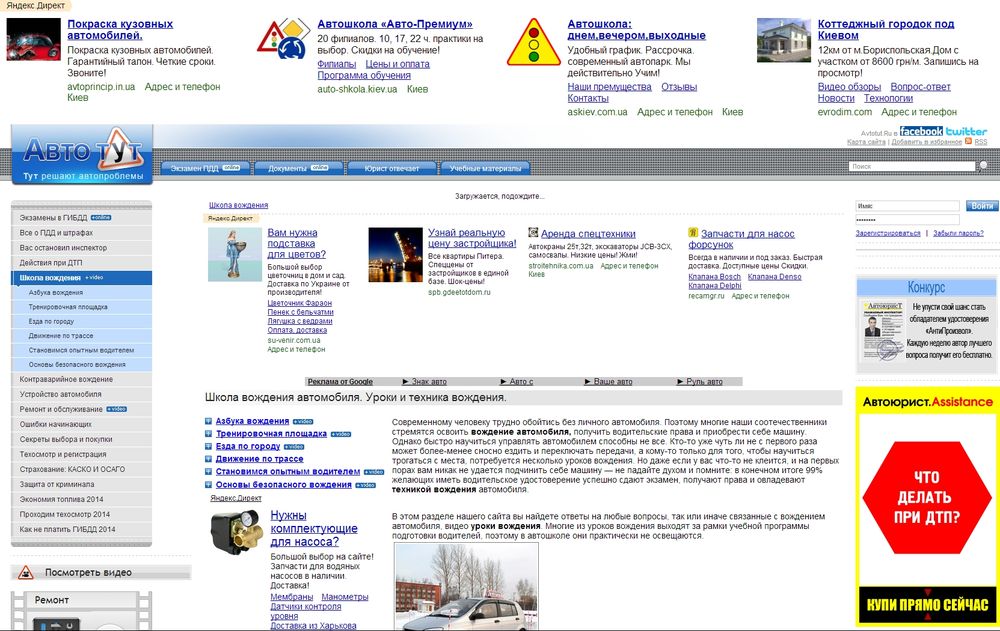Click the search magnifier icon
The height and width of the screenshot is (631, 1000).
pyautogui.click(x=983, y=166)
